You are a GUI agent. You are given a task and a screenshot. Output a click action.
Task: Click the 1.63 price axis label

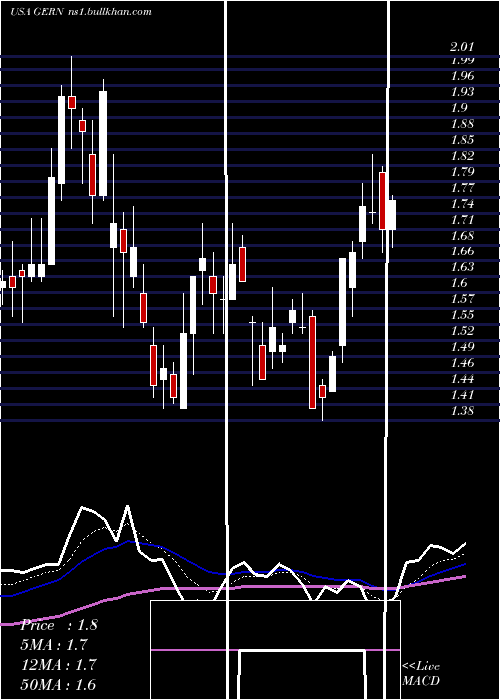coord(462,267)
